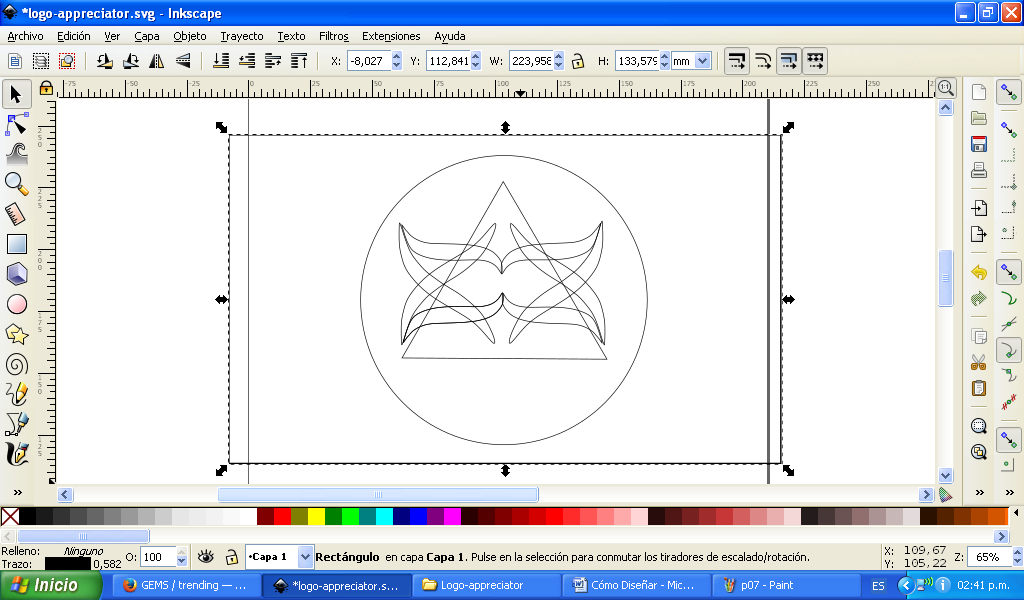Select the Calligraphy tool
This screenshot has height=600, width=1024.
[16, 454]
